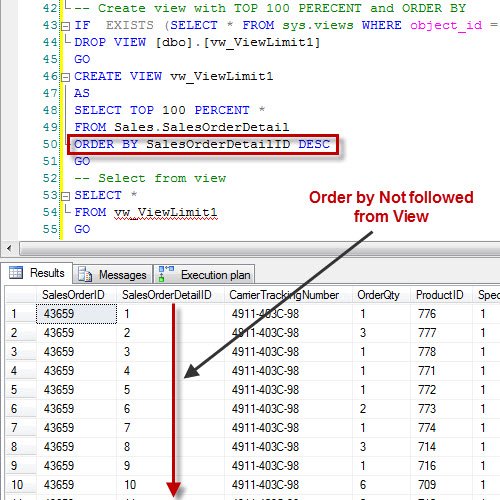This screenshot has width=500, height=500.
Task: Click the Execution plan tab icon
Action: pos(166,274)
